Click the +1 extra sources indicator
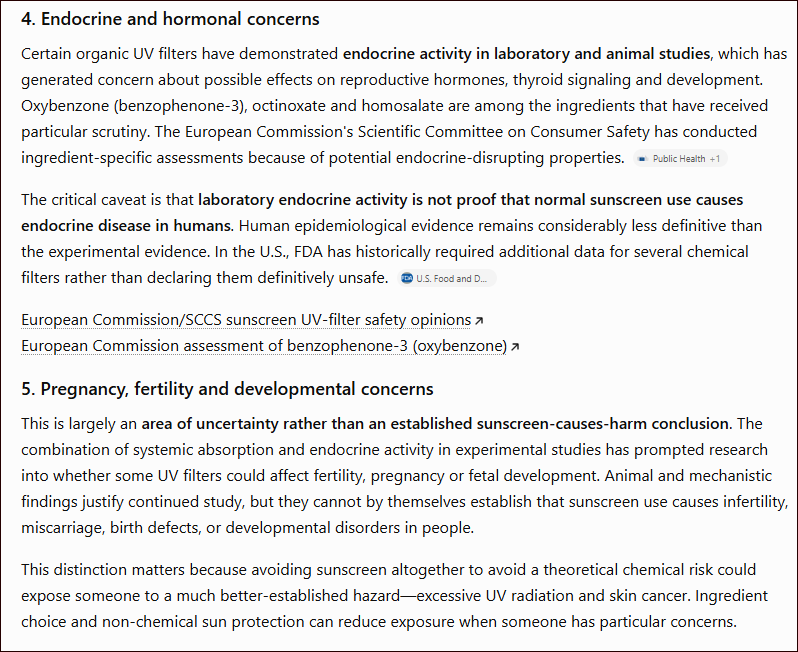Screen dimensions: 798x652 point(715,159)
